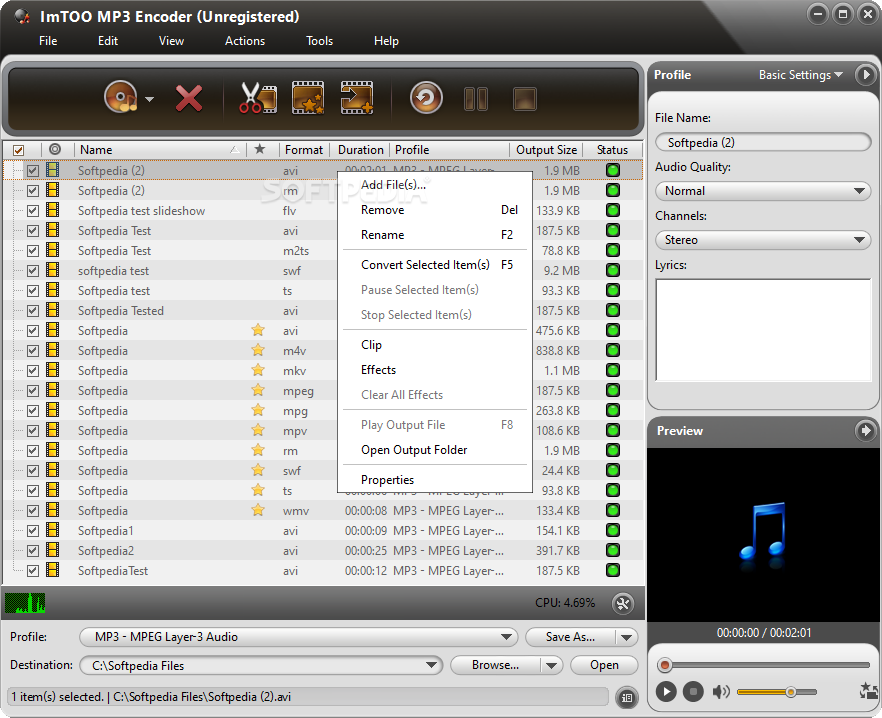Mute the preview speaker icon
Screen dimensions: 882x718
[721, 692]
